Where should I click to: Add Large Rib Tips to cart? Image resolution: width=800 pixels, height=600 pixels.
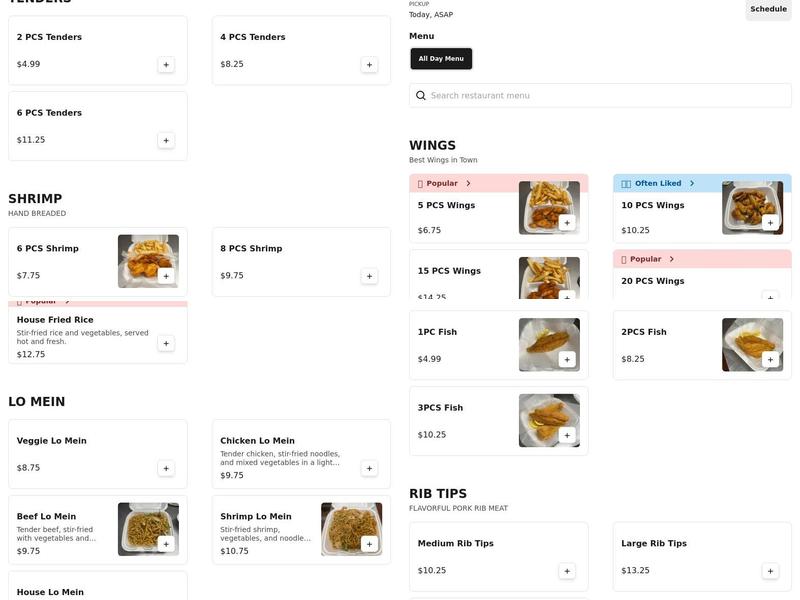click(x=770, y=571)
